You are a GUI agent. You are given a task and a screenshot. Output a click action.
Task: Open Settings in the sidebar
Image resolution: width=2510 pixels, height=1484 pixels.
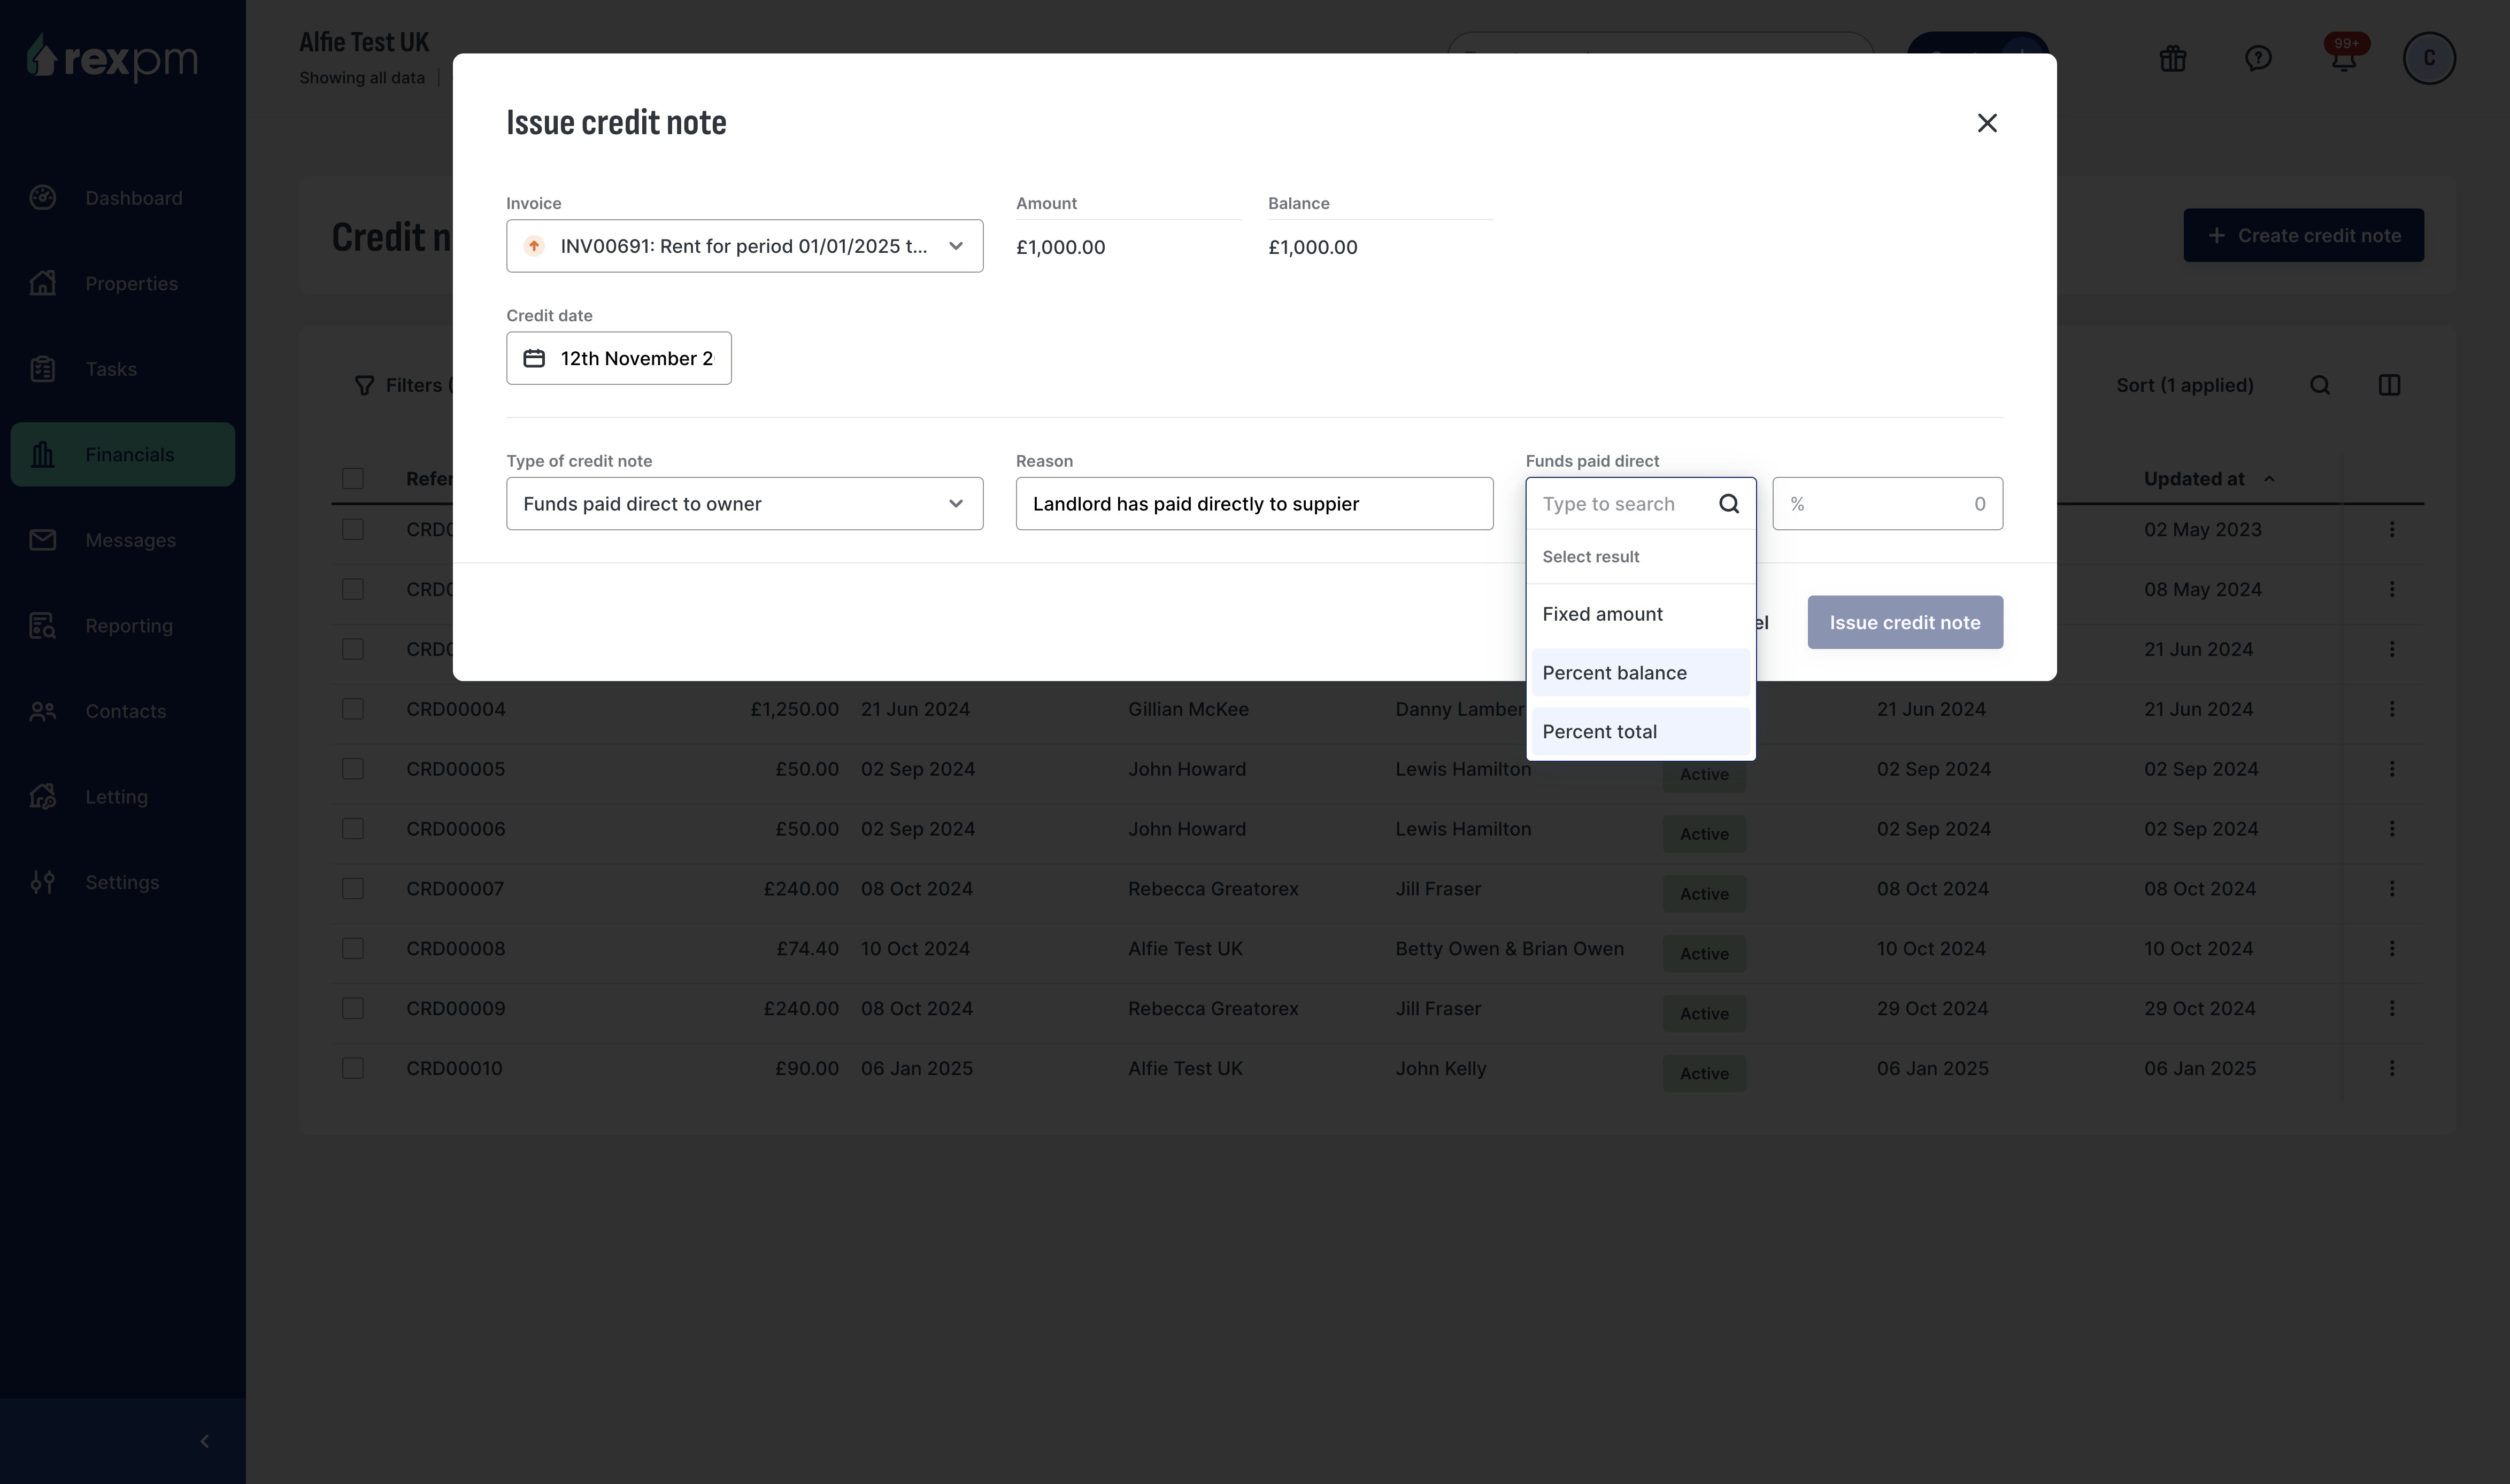point(123,882)
